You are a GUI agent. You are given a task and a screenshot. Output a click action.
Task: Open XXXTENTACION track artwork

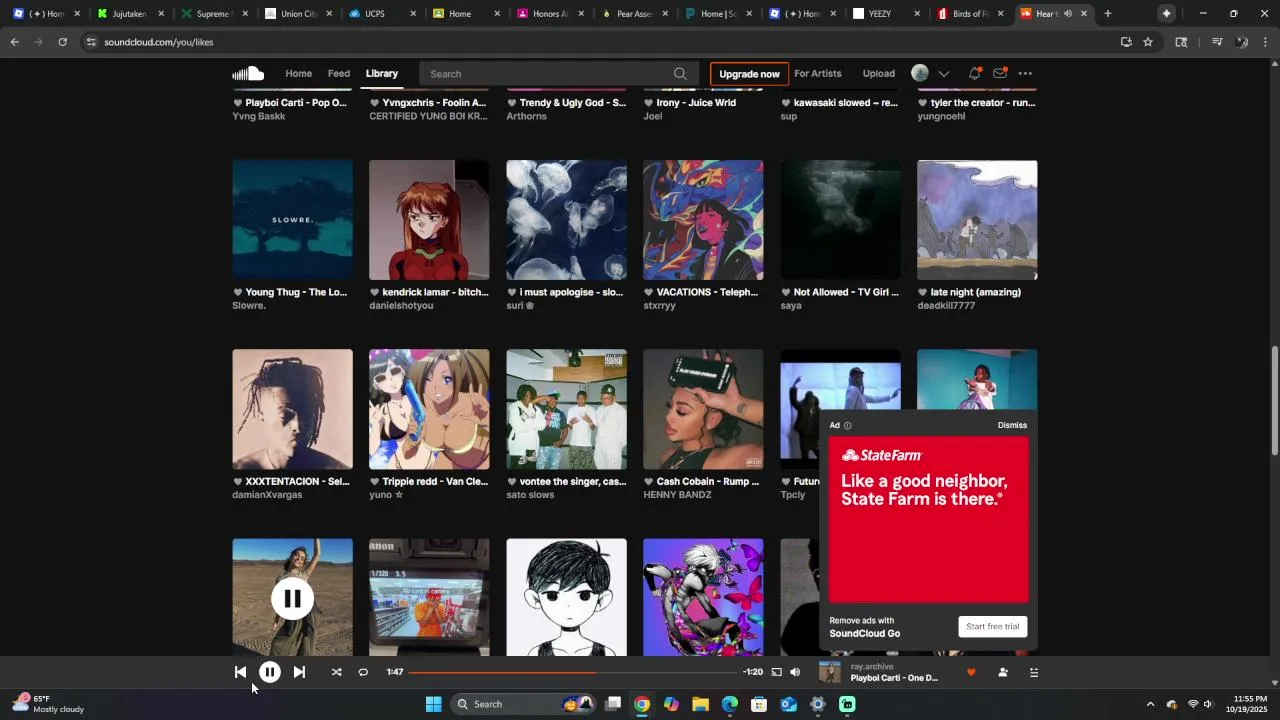[292, 409]
